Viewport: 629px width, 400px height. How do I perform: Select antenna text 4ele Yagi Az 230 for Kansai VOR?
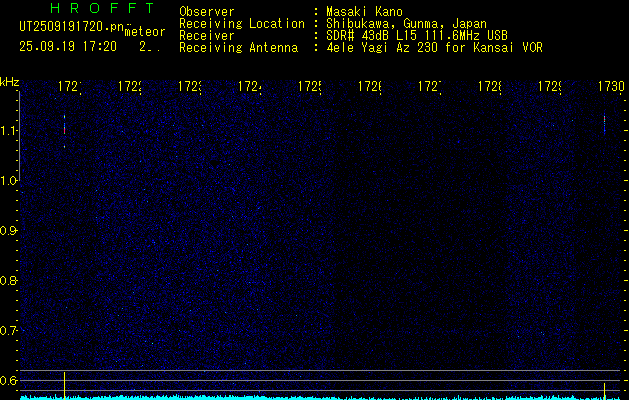coord(434,48)
